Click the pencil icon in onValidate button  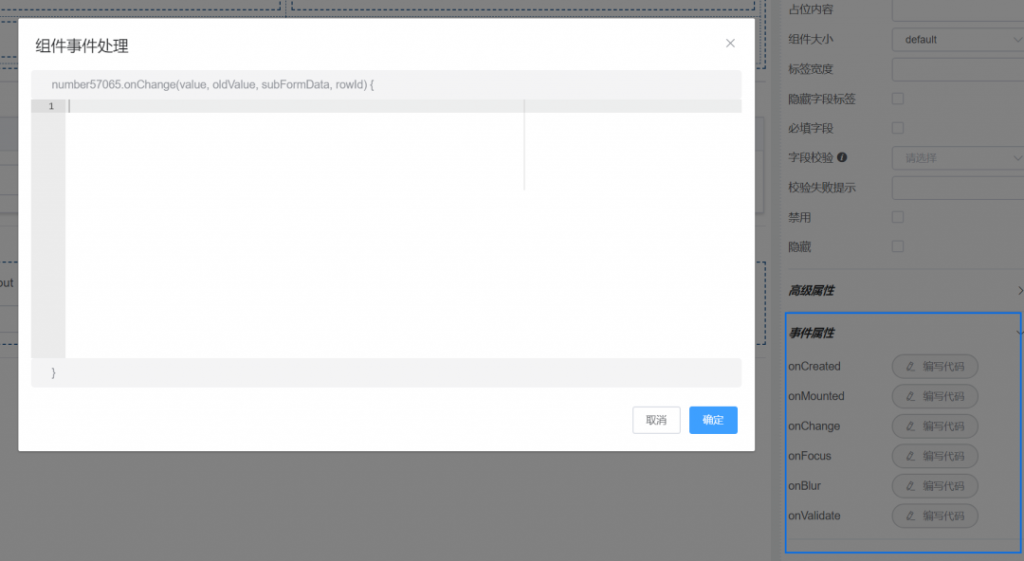[x=910, y=516]
